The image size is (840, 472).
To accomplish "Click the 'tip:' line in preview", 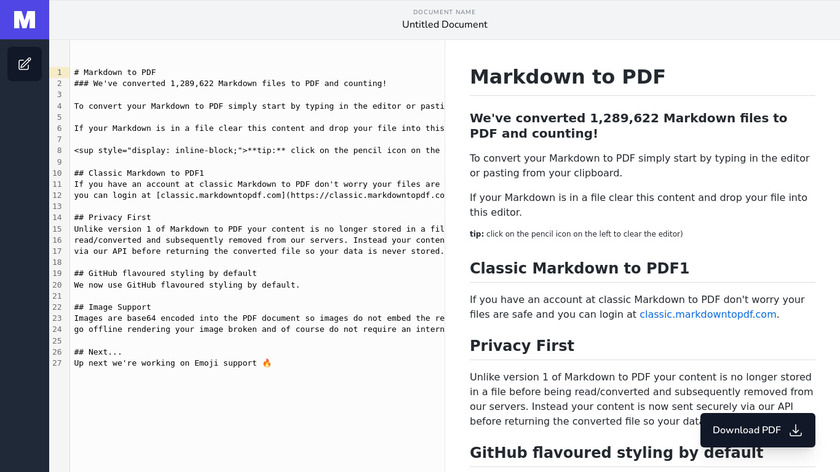I will 576,234.
